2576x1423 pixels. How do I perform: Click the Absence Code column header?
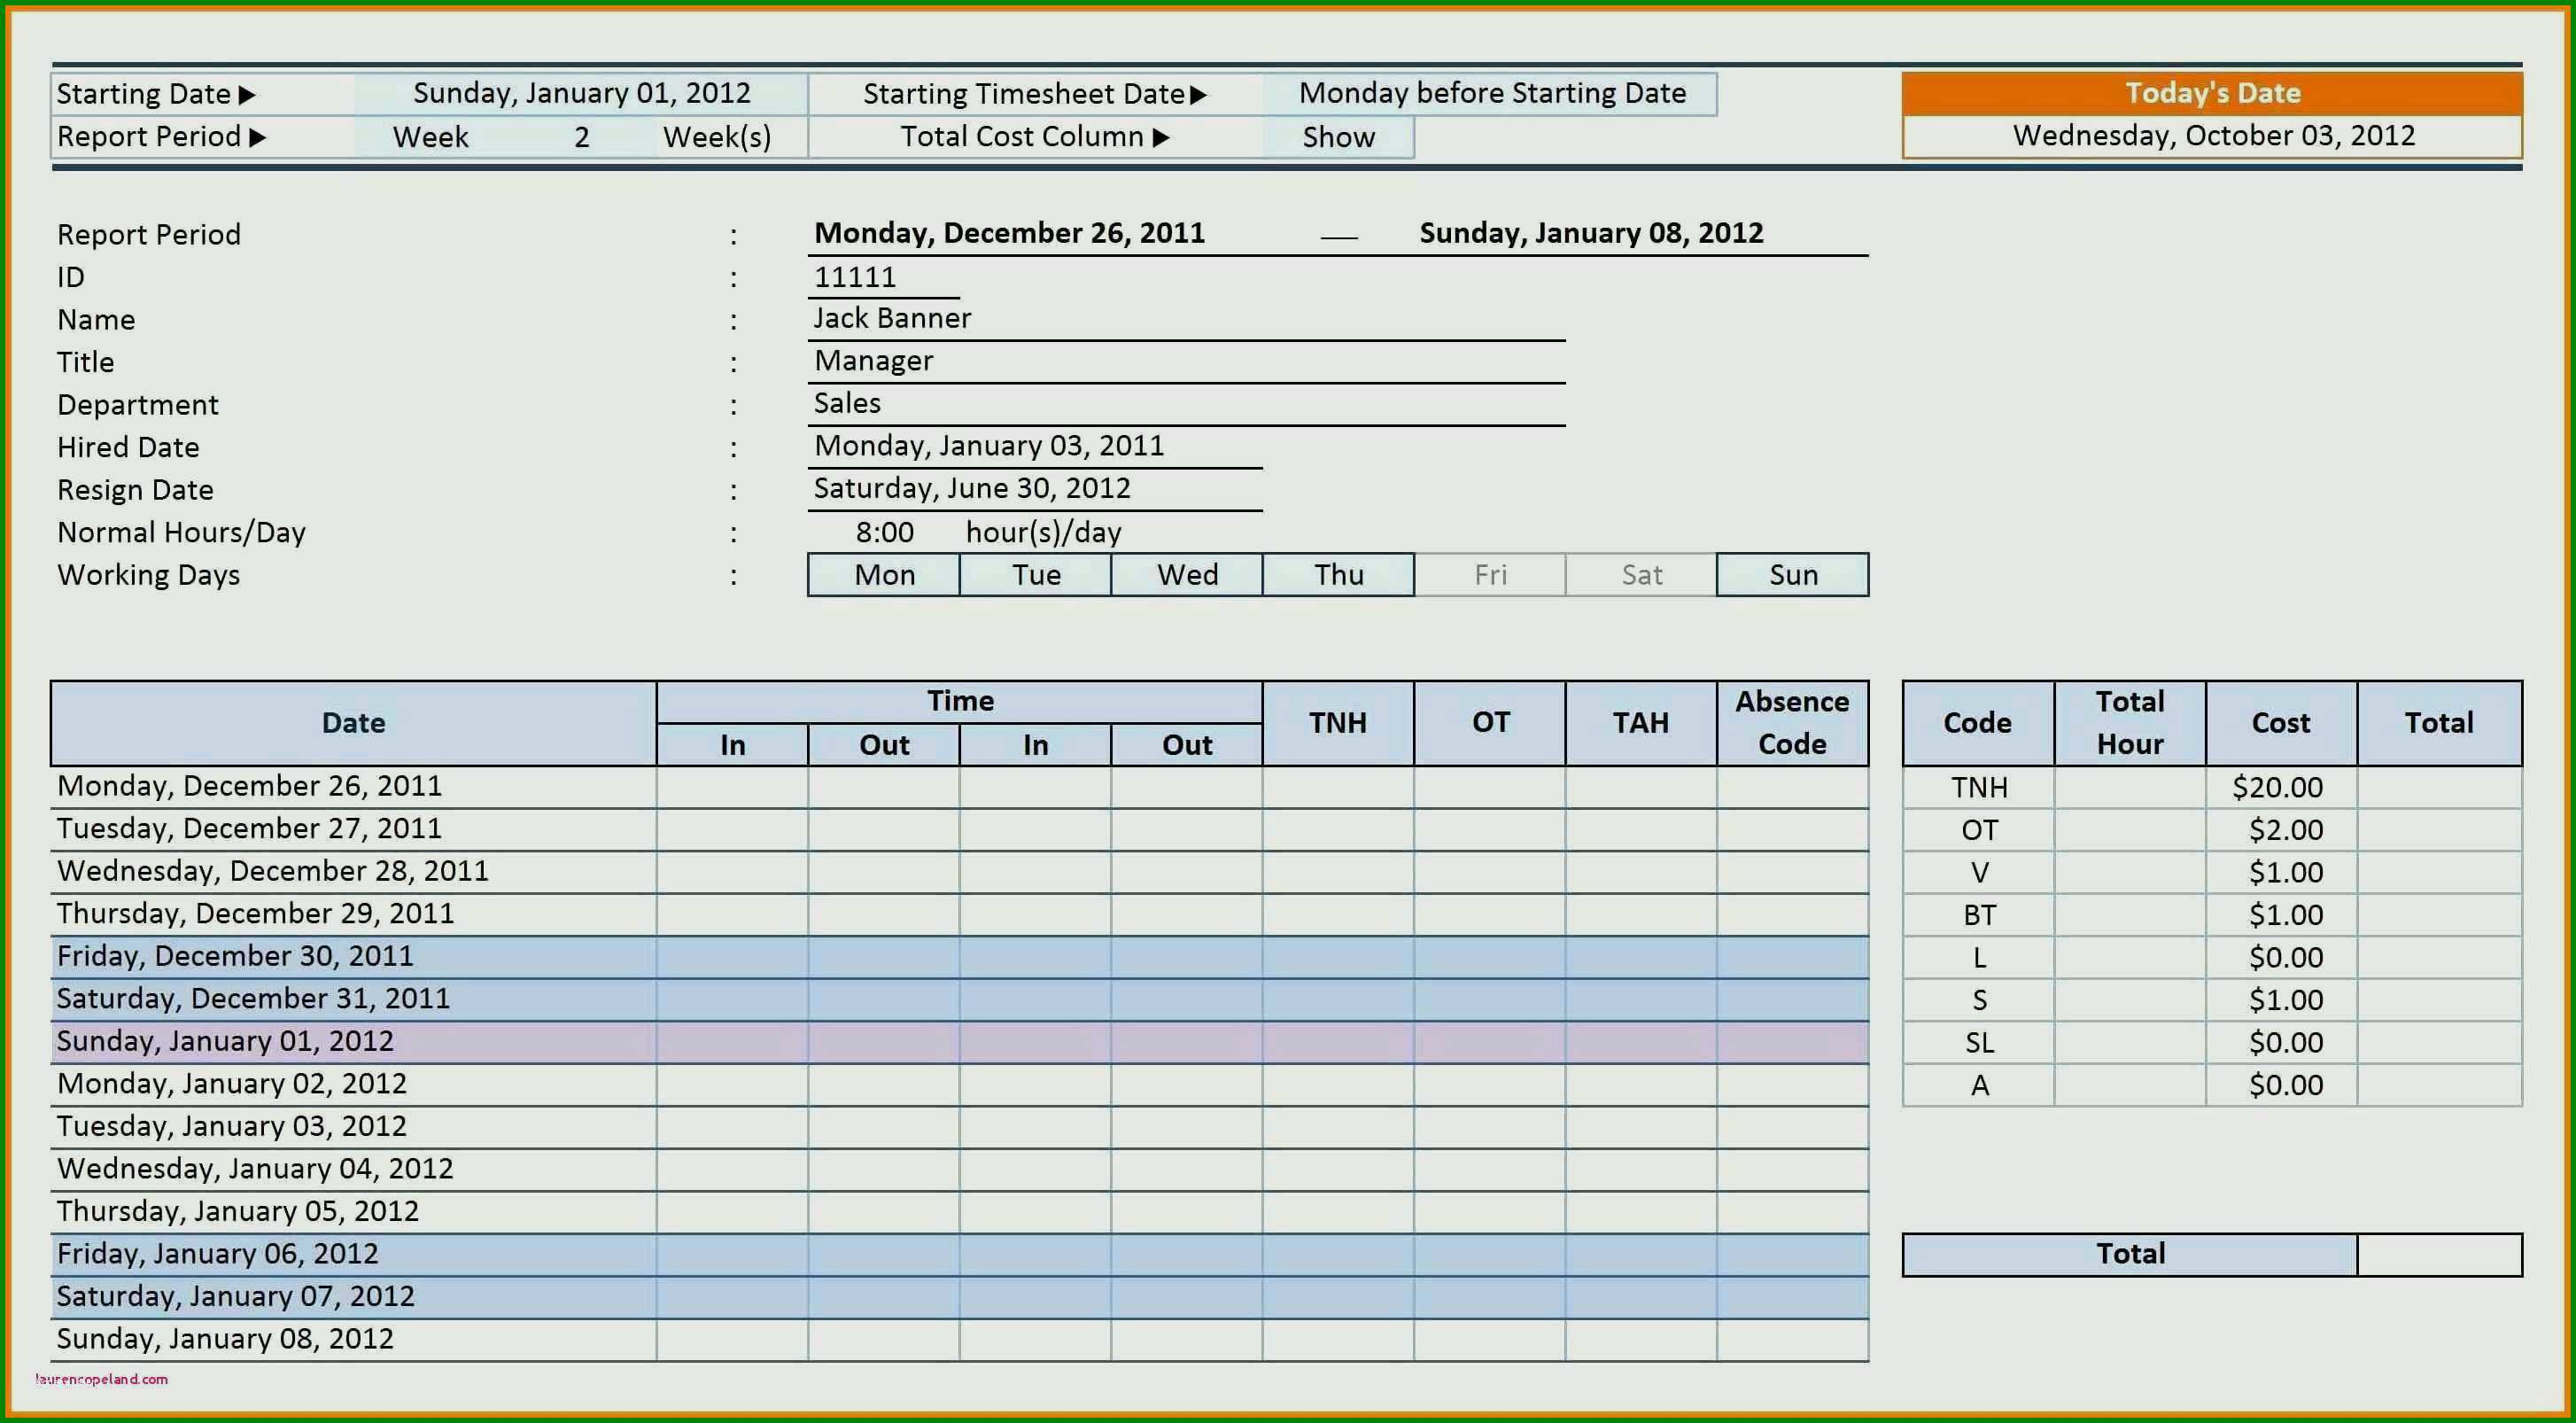[x=1793, y=723]
